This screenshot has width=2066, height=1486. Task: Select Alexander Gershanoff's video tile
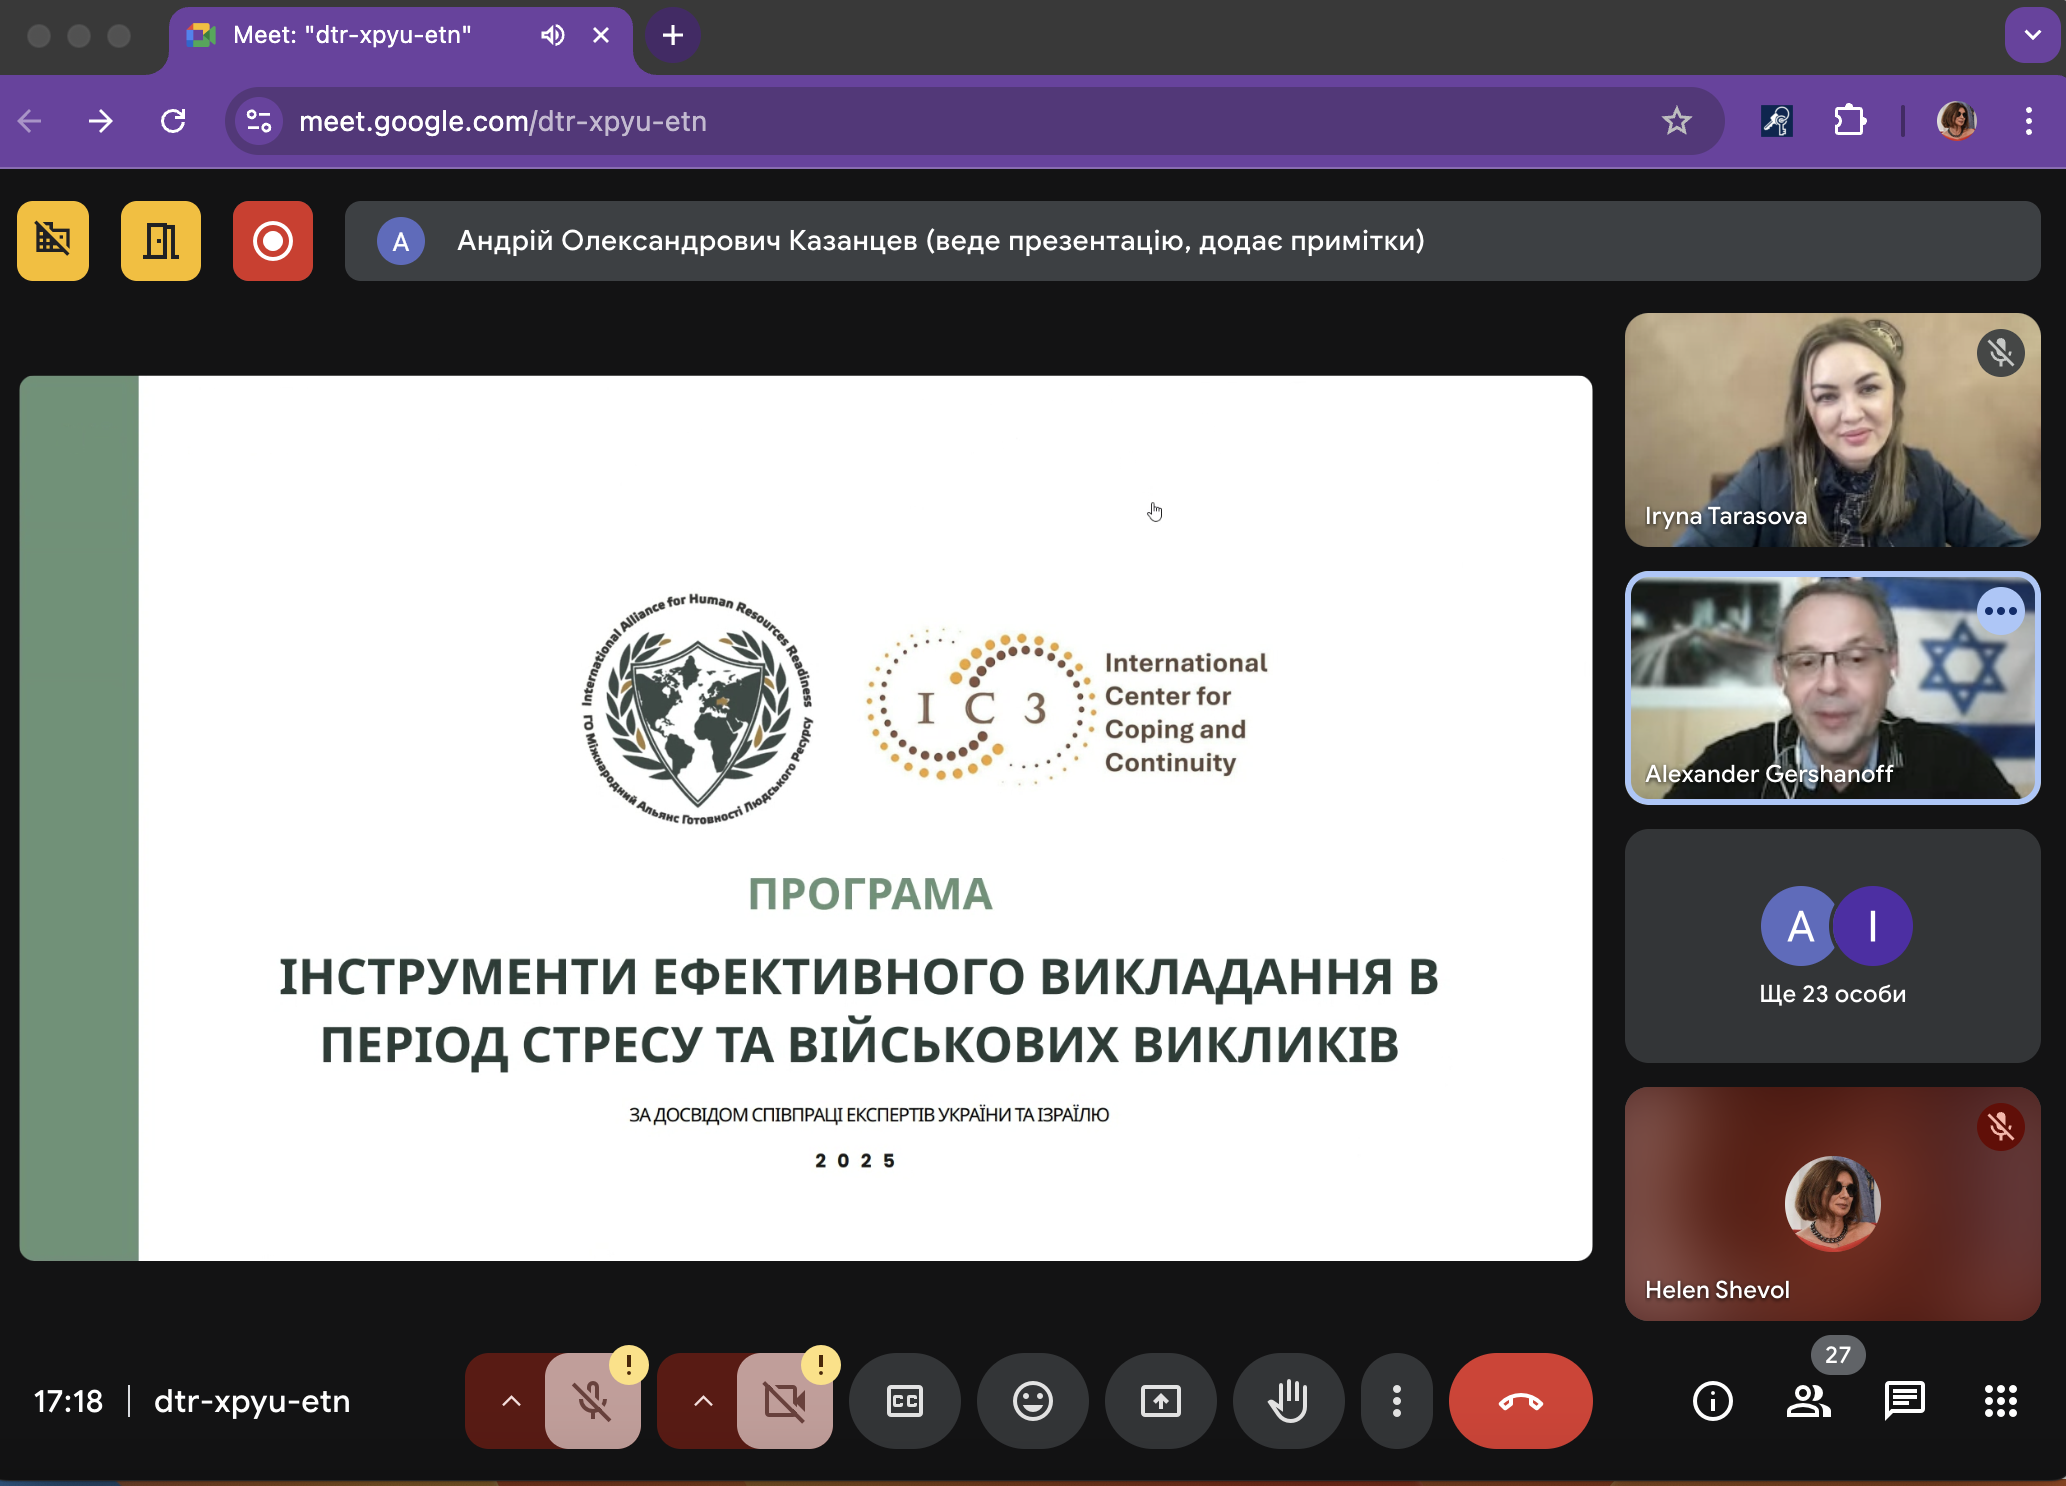[x=1833, y=688]
